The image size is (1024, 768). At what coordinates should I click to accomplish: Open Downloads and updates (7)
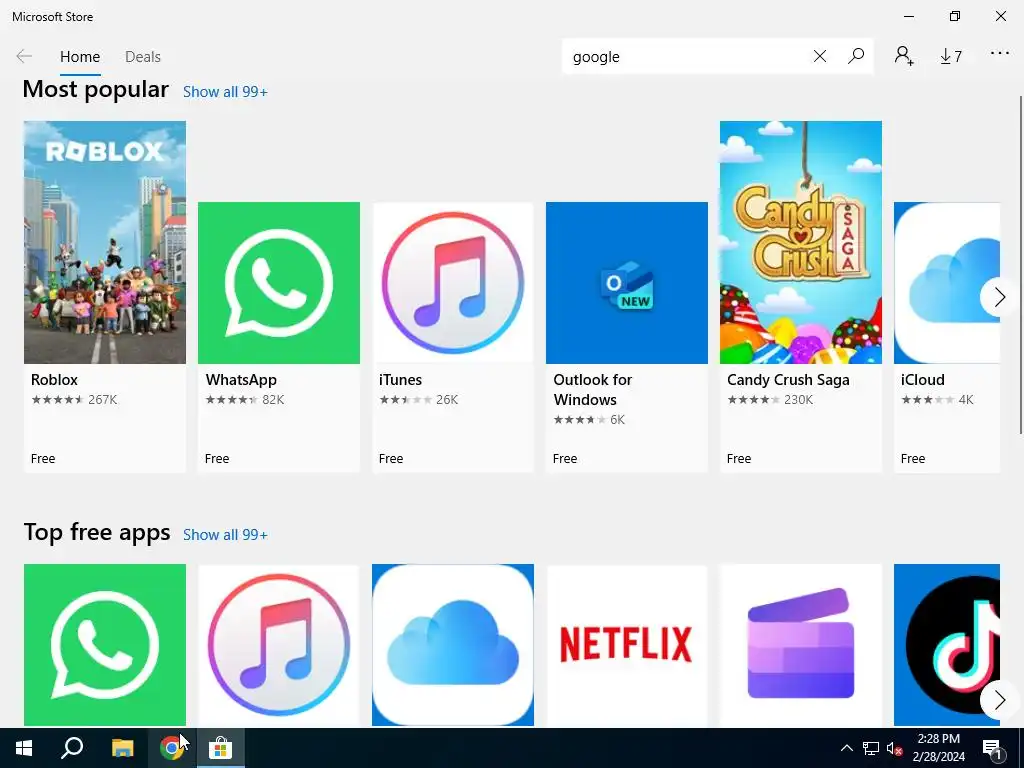[951, 57]
